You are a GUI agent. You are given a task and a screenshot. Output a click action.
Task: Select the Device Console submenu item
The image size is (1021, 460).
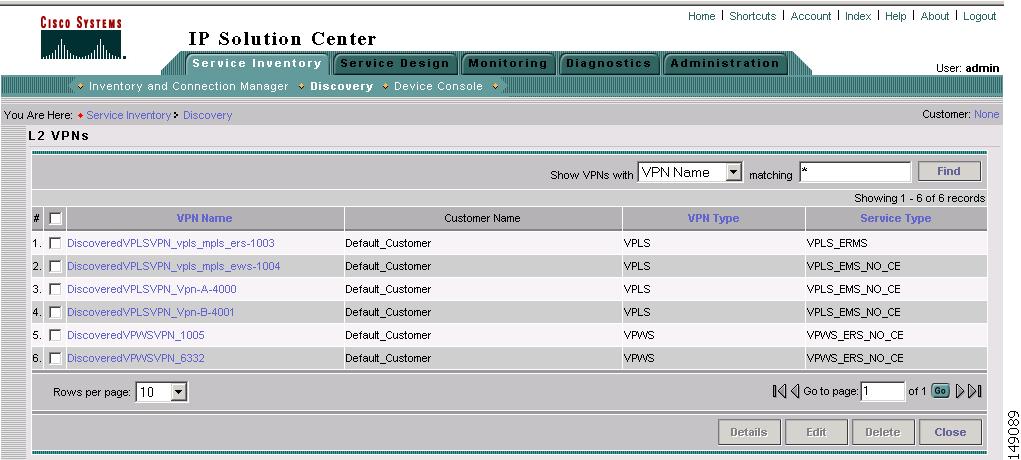(438, 86)
